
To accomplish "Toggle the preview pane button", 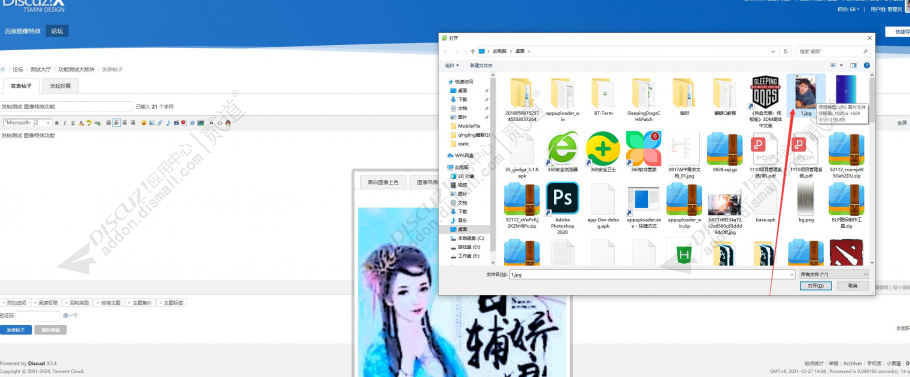I will point(853,66).
